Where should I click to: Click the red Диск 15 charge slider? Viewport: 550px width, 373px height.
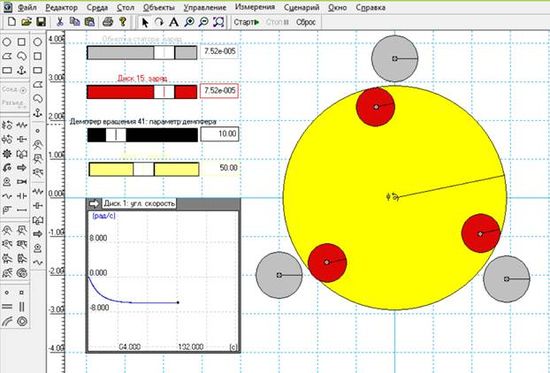coord(142,92)
